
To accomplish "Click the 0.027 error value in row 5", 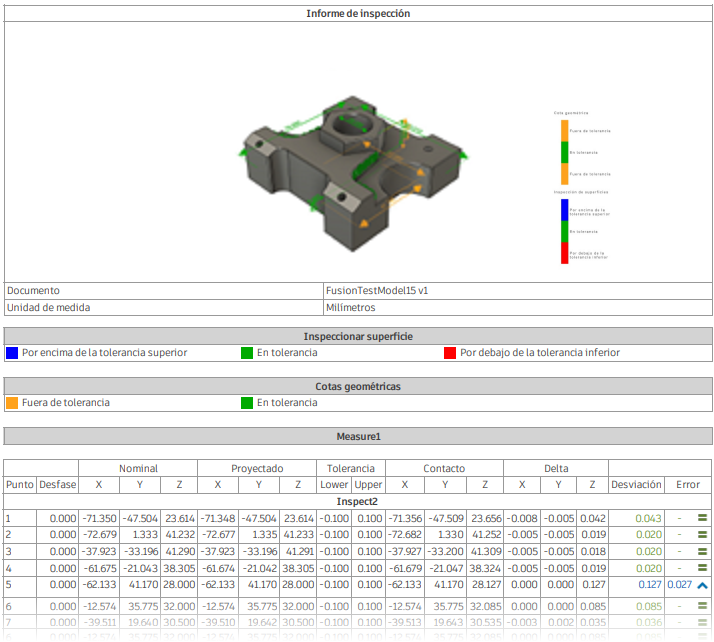I will (679, 585).
